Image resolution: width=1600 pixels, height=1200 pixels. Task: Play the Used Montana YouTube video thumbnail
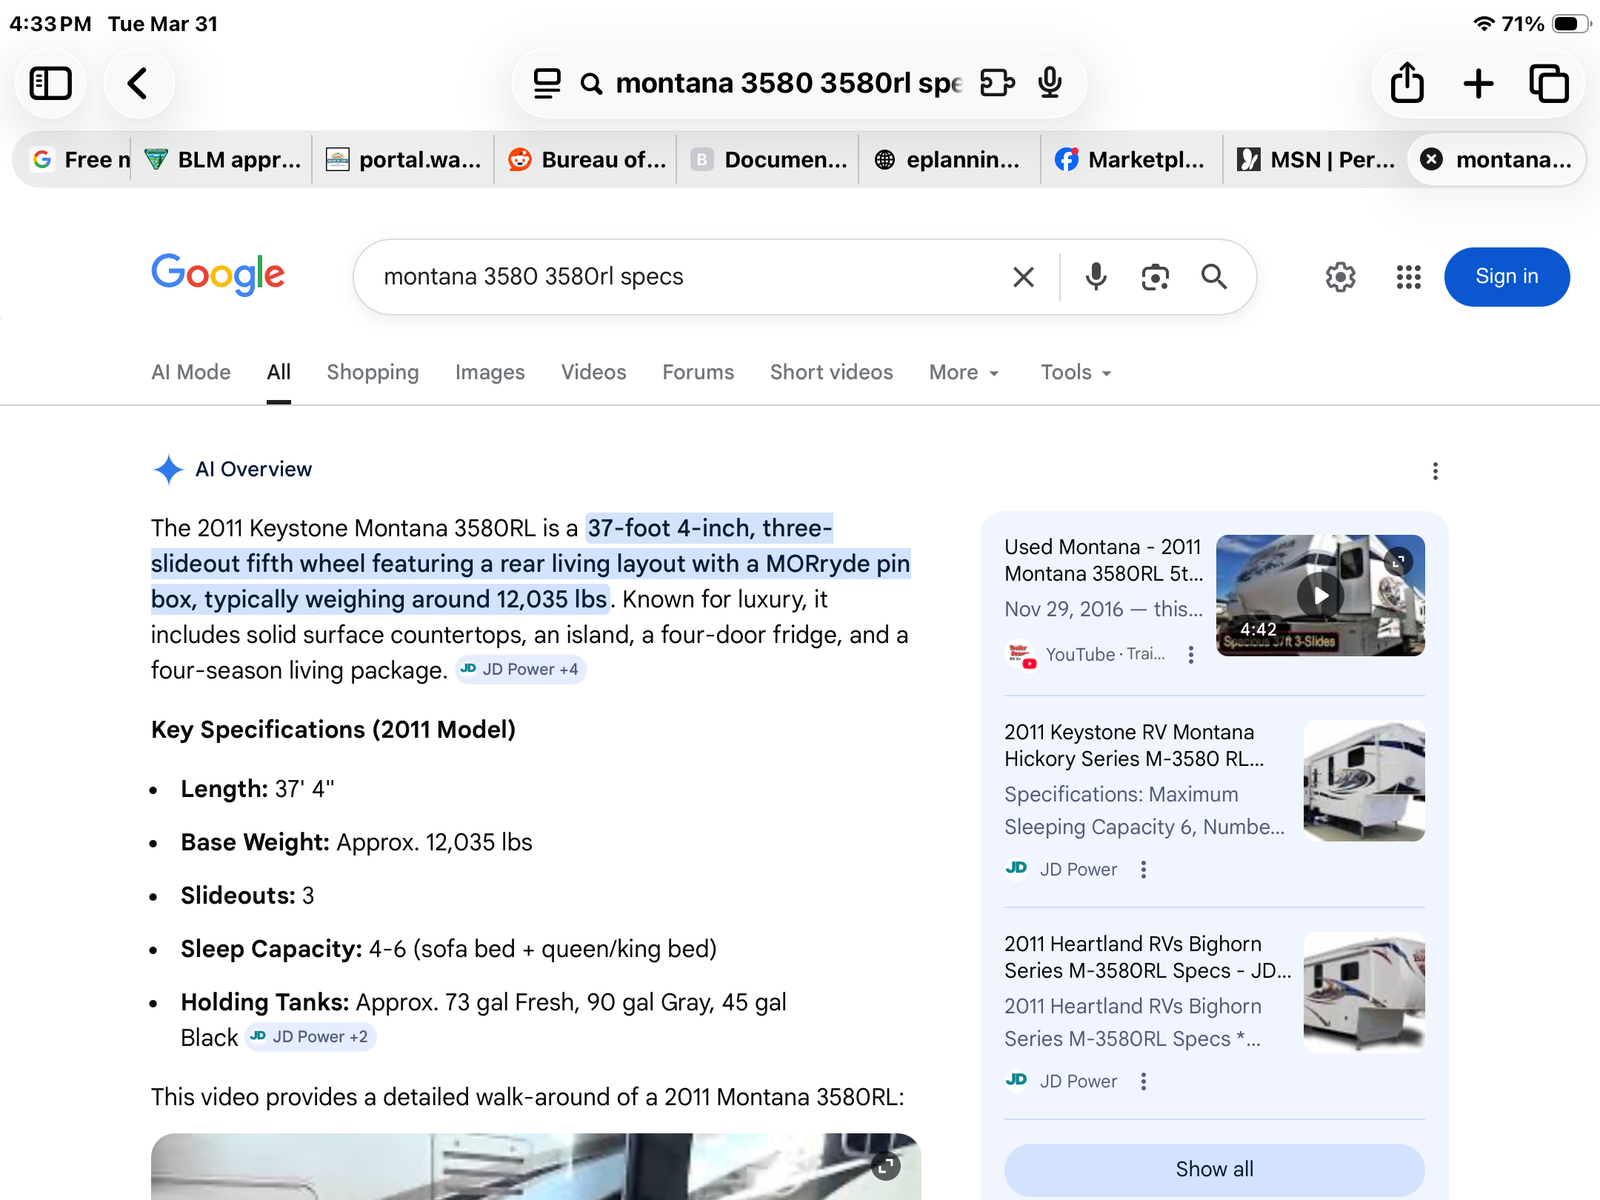tap(1320, 595)
